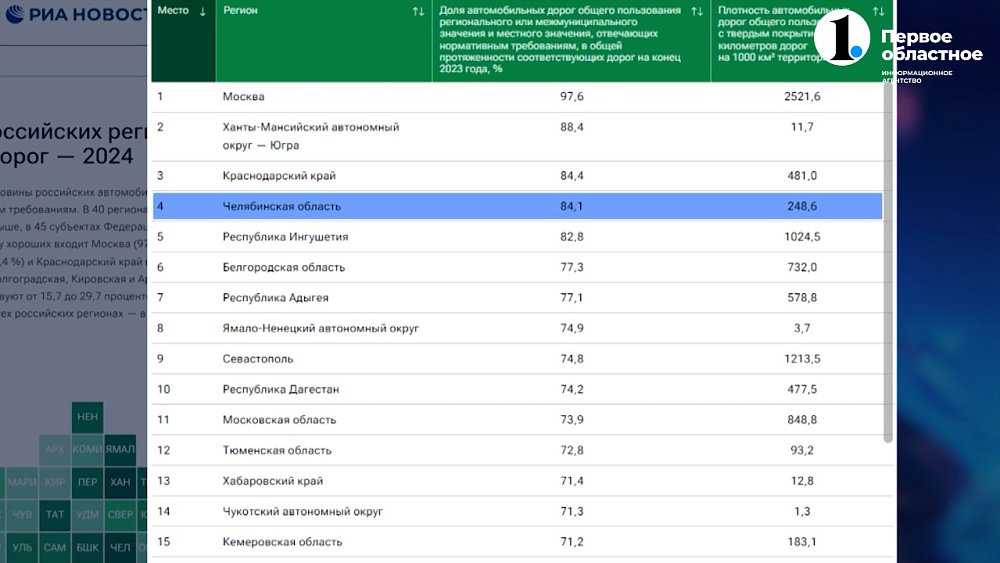The height and width of the screenshot is (563, 1000).
Task: Sort table by the Регион column arrows
Action: (x=418, y=11)
